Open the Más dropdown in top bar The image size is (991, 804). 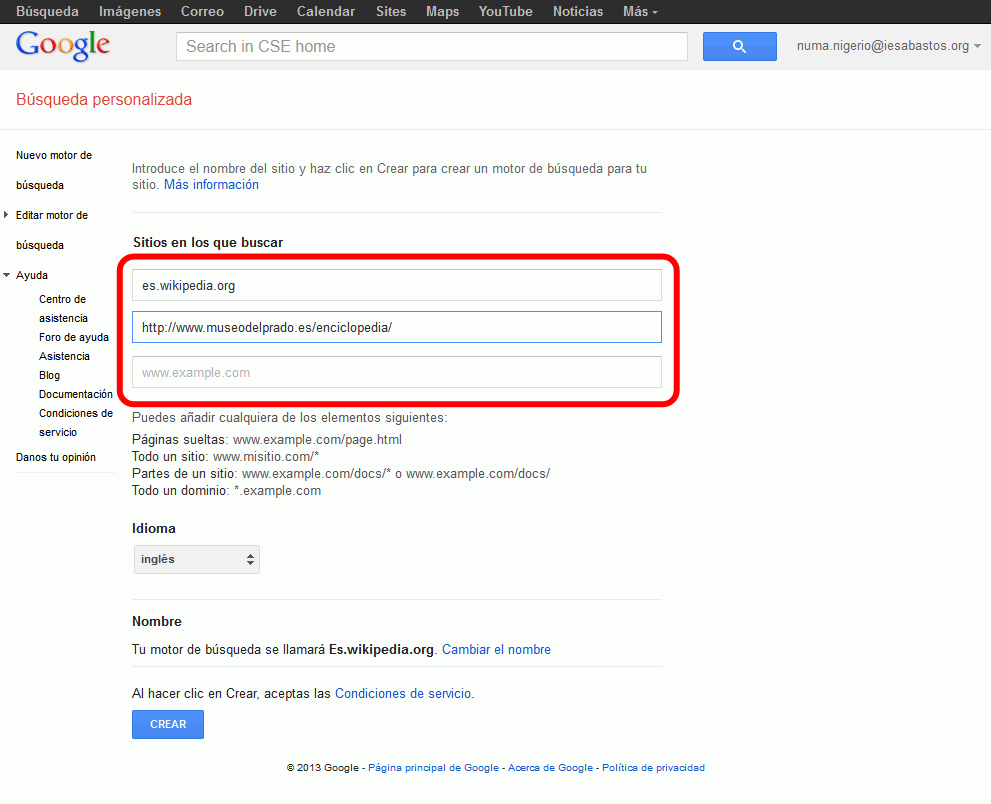[x=640, y=11]
